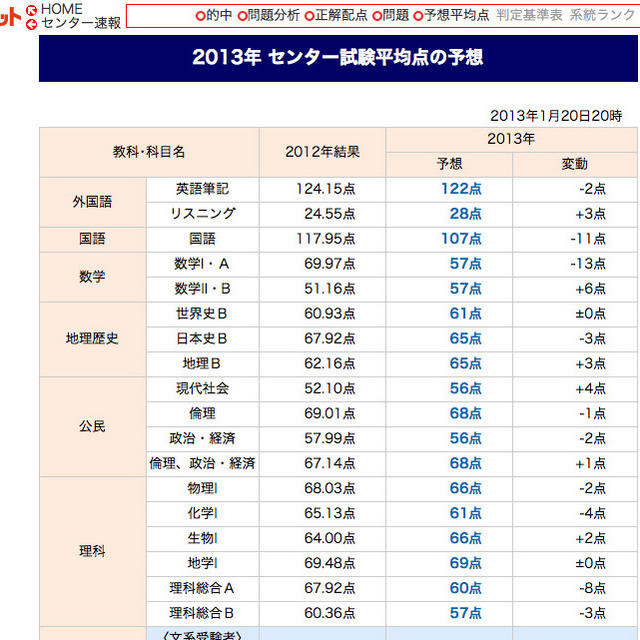Click the 28点 predicted score
This screenshot has height=640, width=640.
[x=466, y=214]
